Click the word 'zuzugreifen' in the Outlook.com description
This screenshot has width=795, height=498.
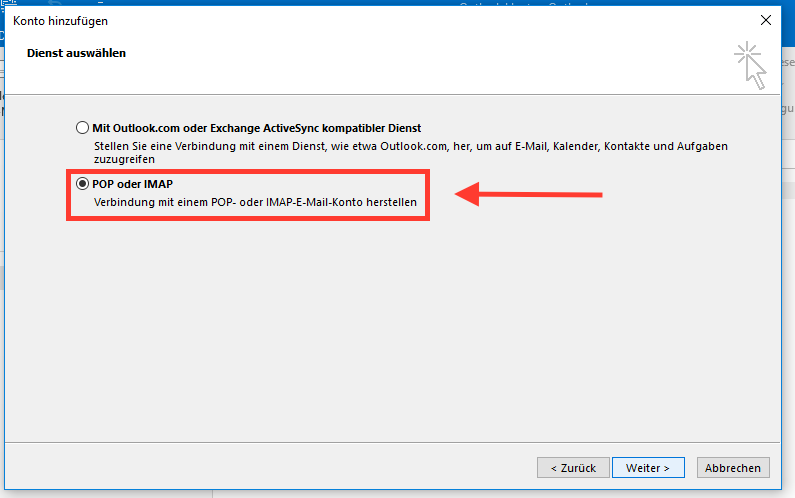point(120,158)
